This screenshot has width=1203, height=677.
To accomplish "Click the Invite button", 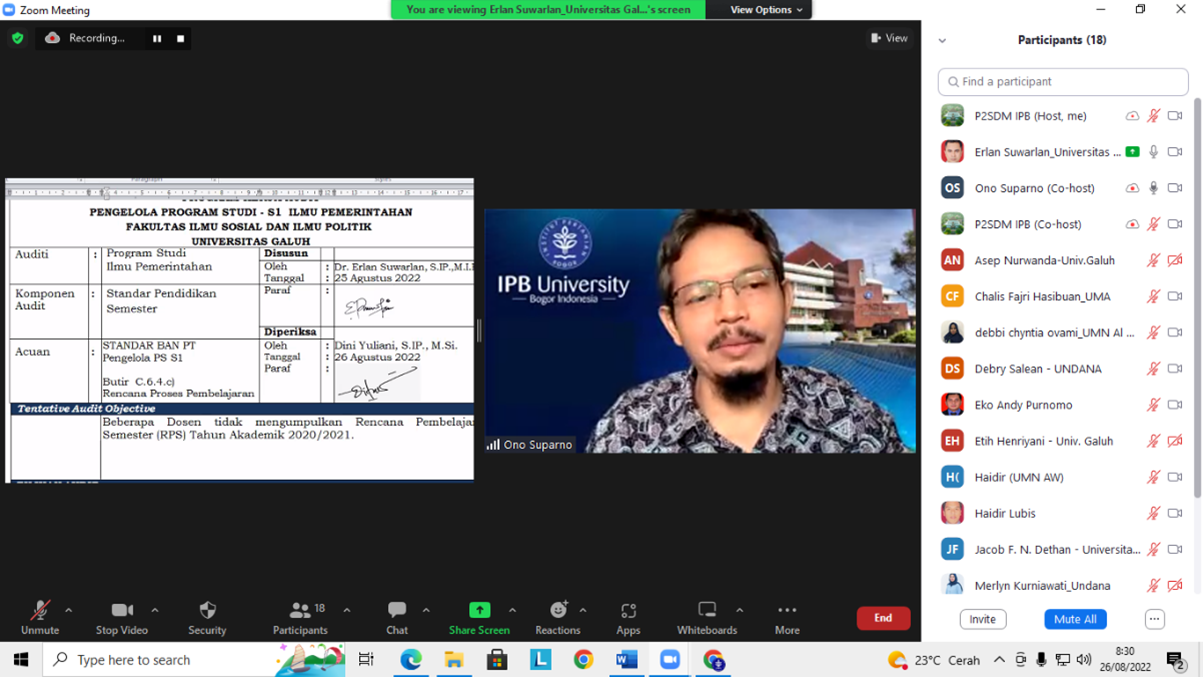I will (982, 619).
